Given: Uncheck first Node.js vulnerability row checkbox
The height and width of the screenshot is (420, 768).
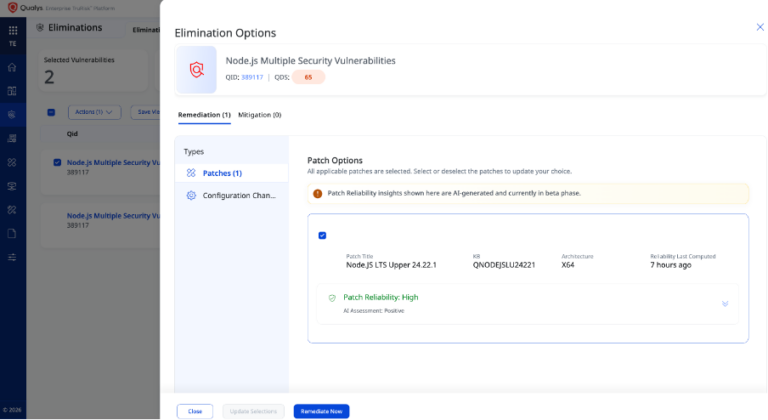Looking at the screenshot, I should tap(57, 162).
